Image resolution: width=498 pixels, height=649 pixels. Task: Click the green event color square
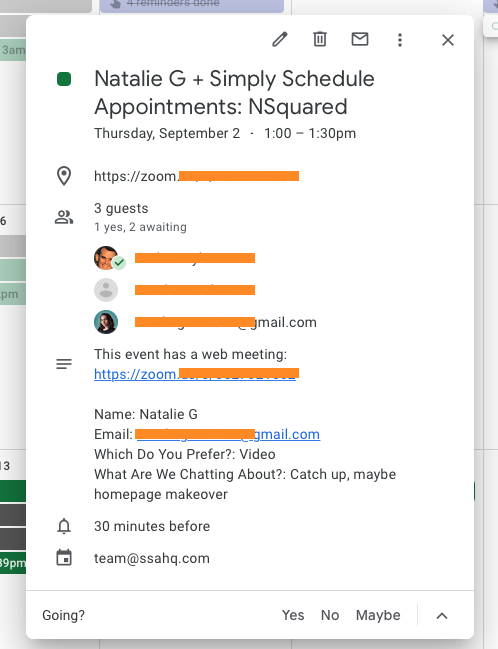pyautogui.click(x=64, y=79)
